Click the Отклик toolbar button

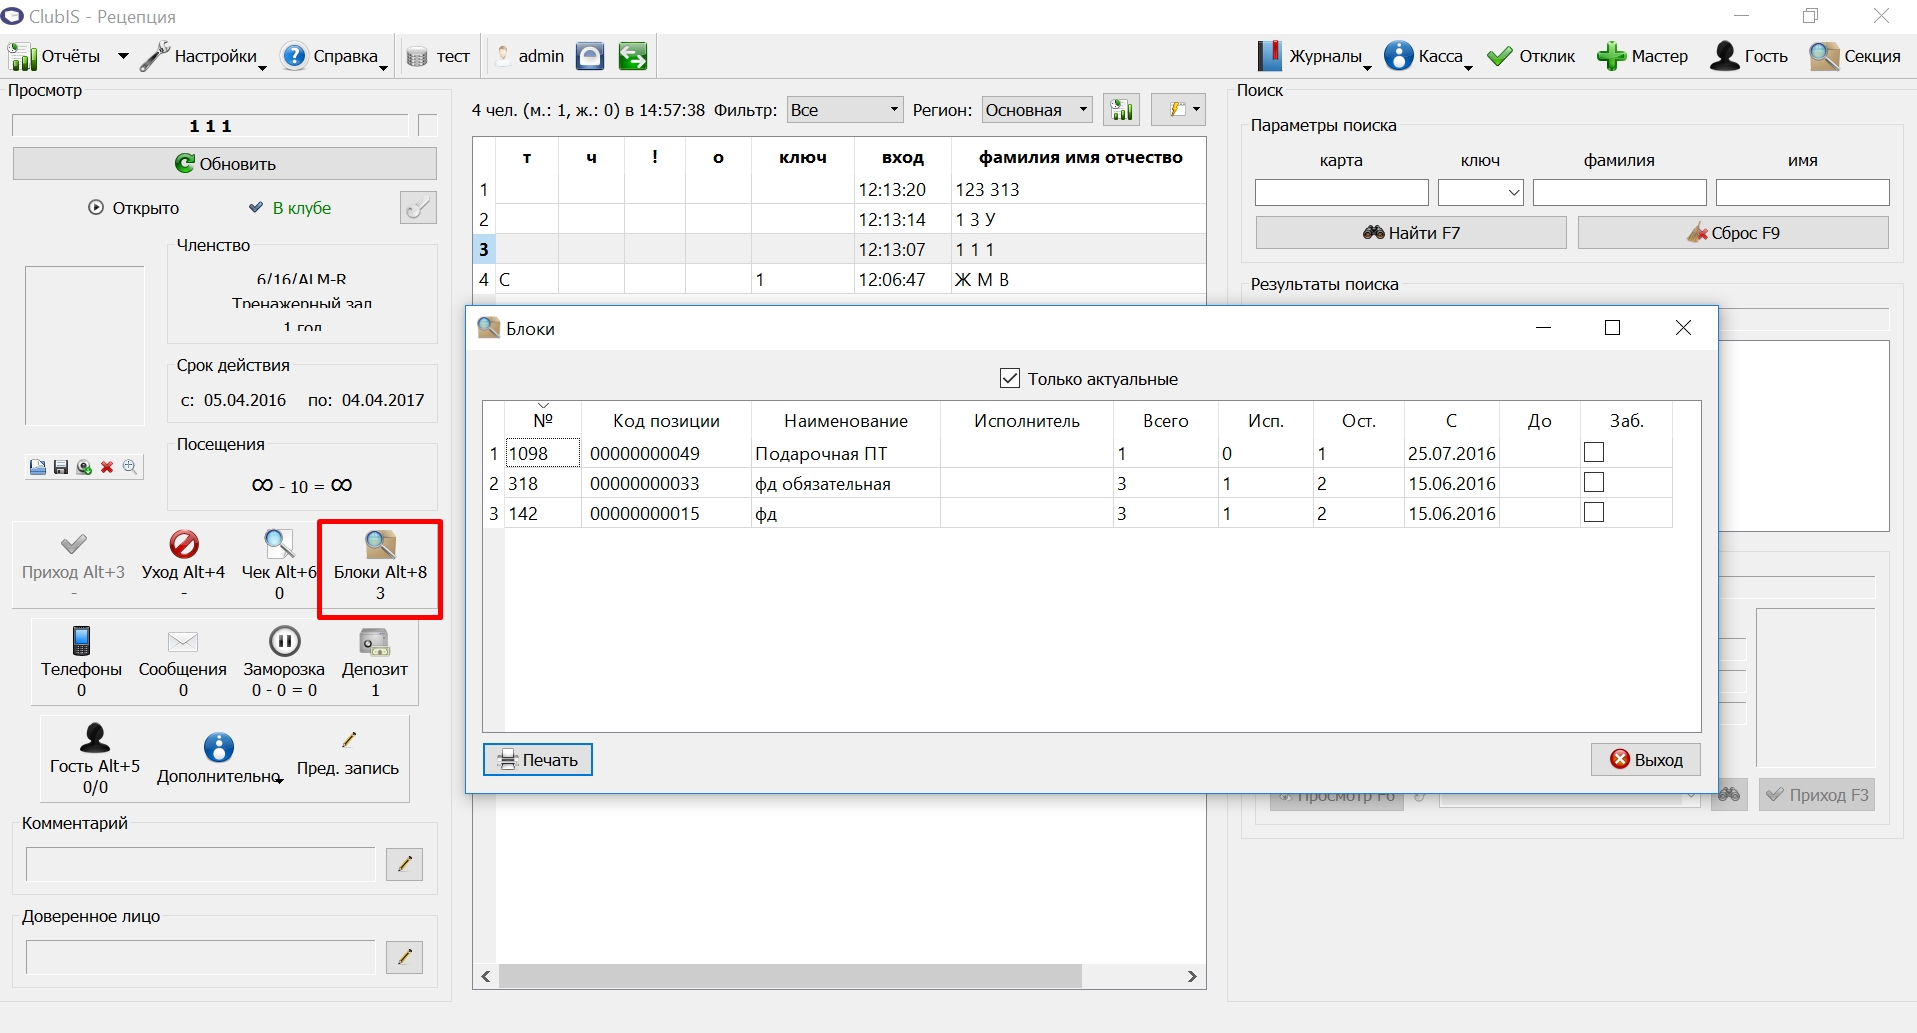pos(1531,56)
